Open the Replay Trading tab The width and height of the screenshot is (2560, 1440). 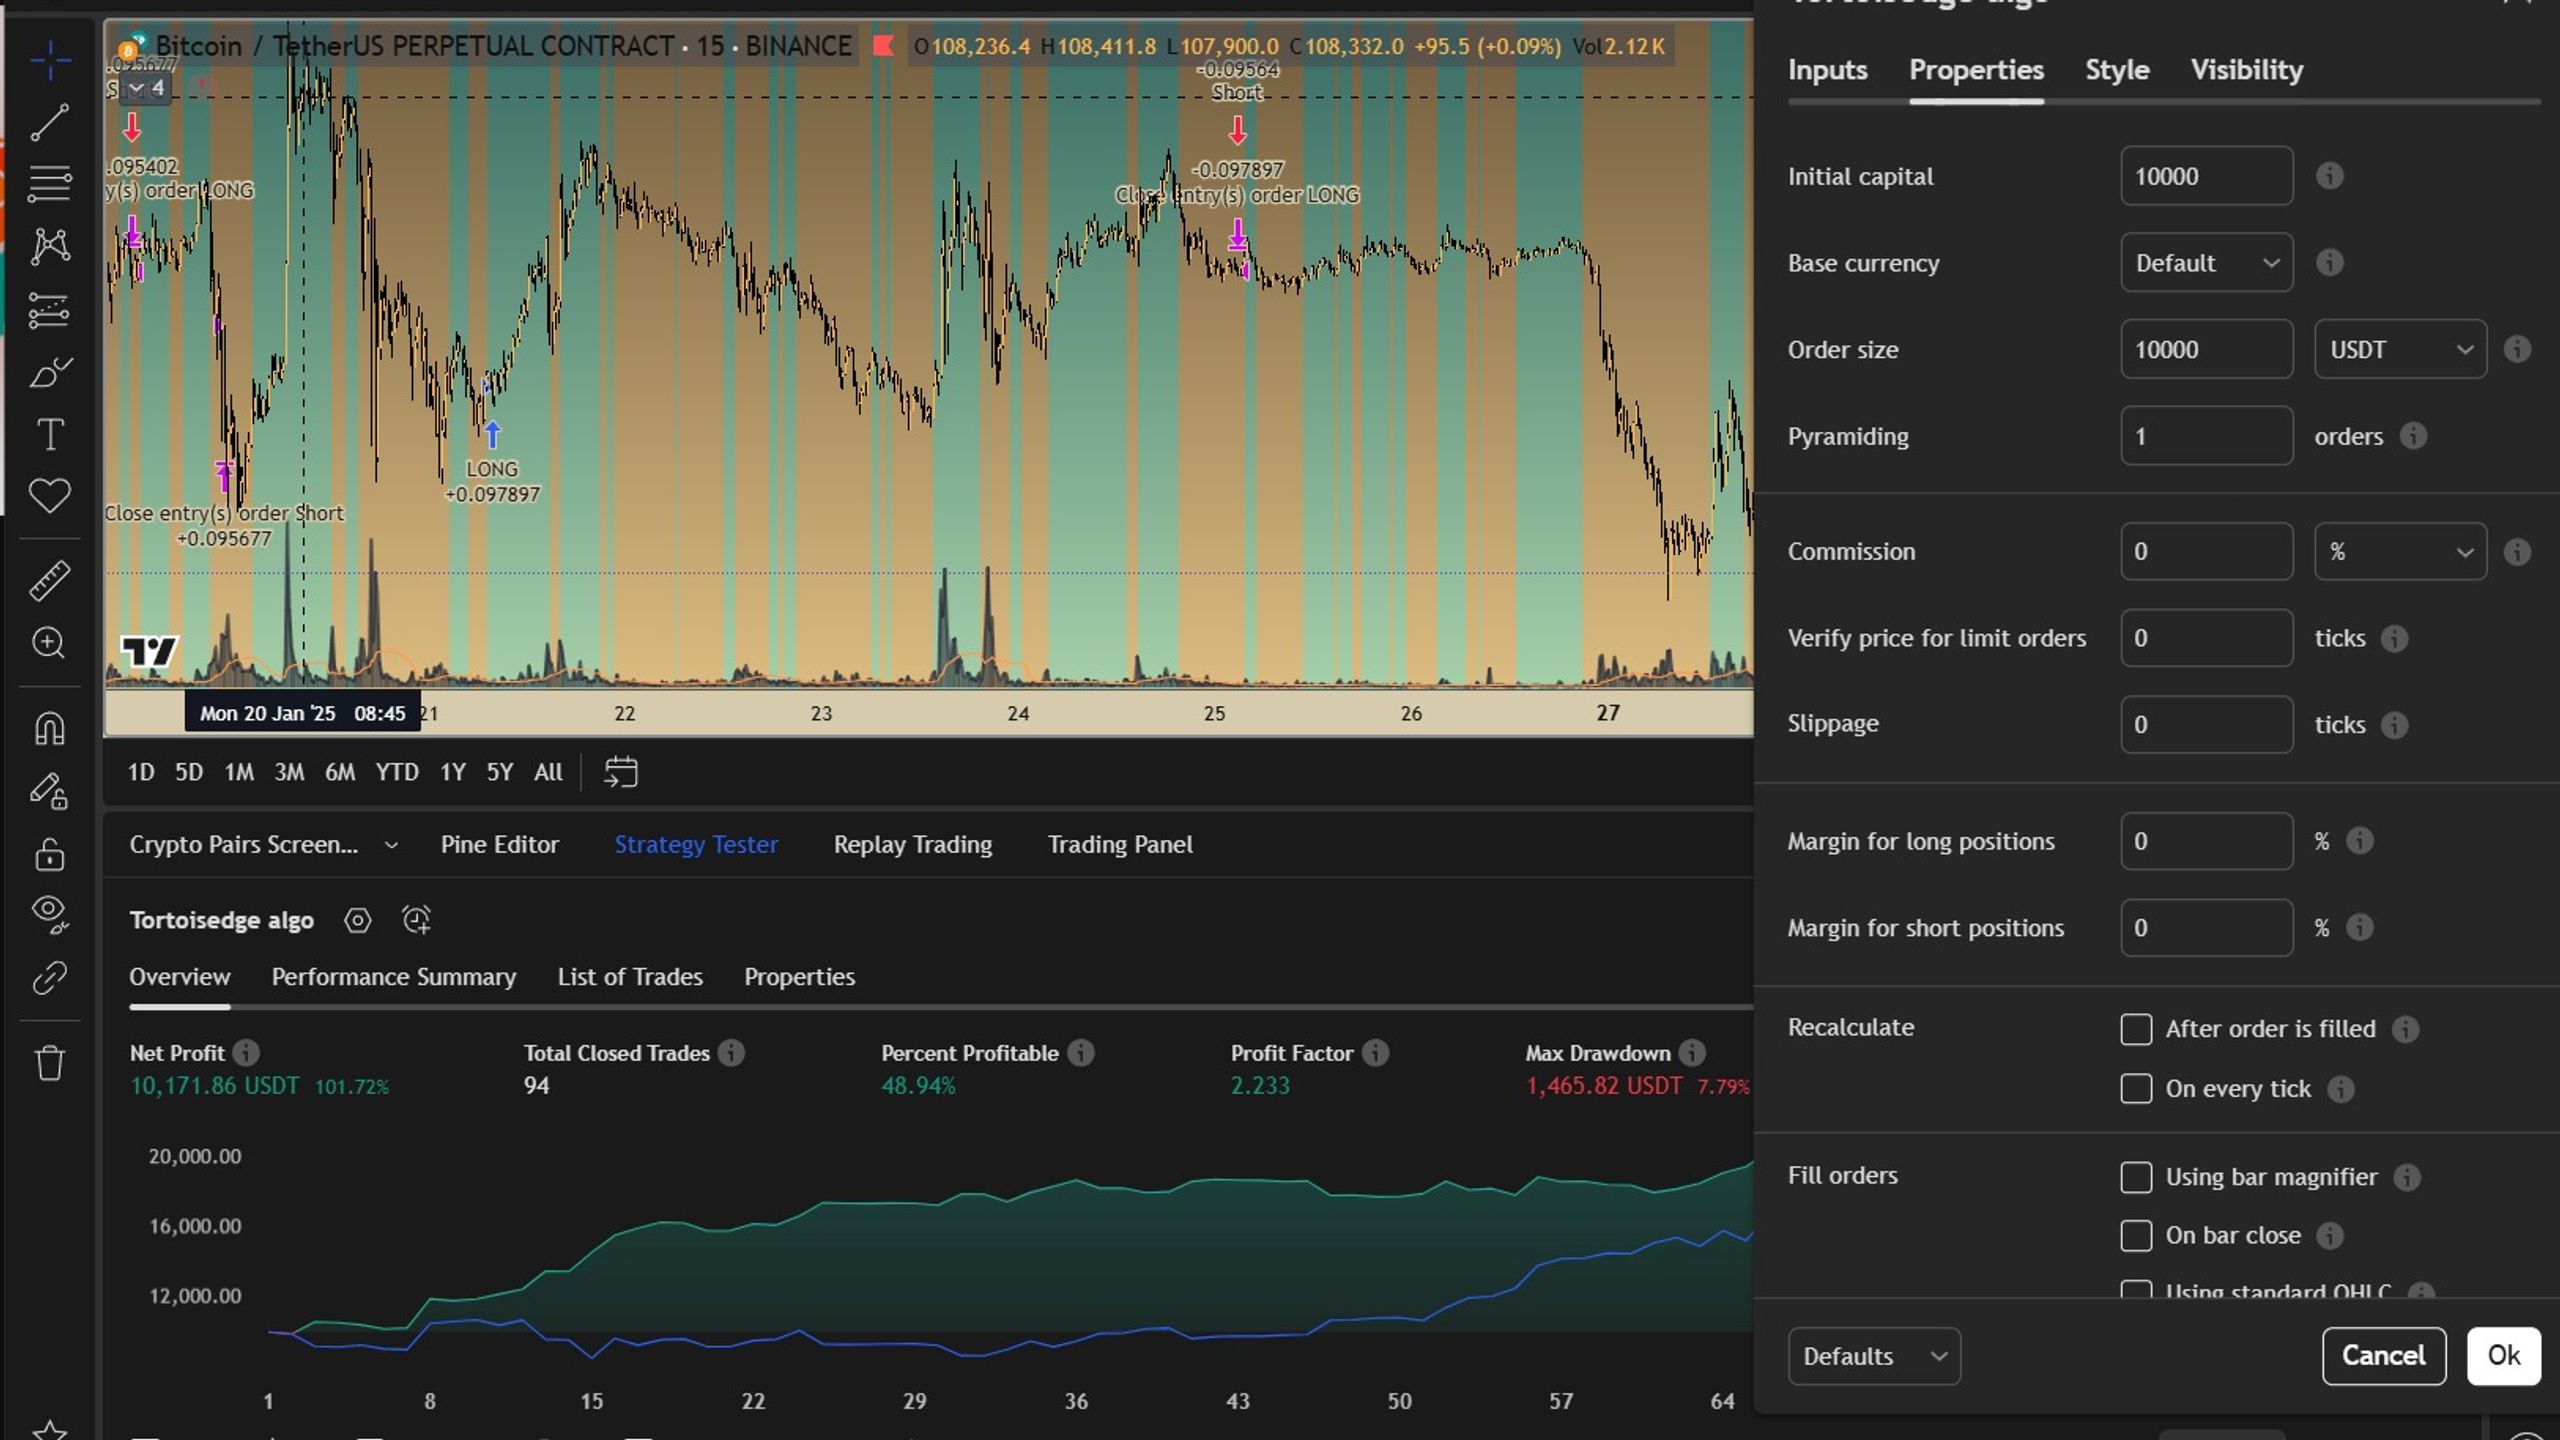[x=912, y=845]
